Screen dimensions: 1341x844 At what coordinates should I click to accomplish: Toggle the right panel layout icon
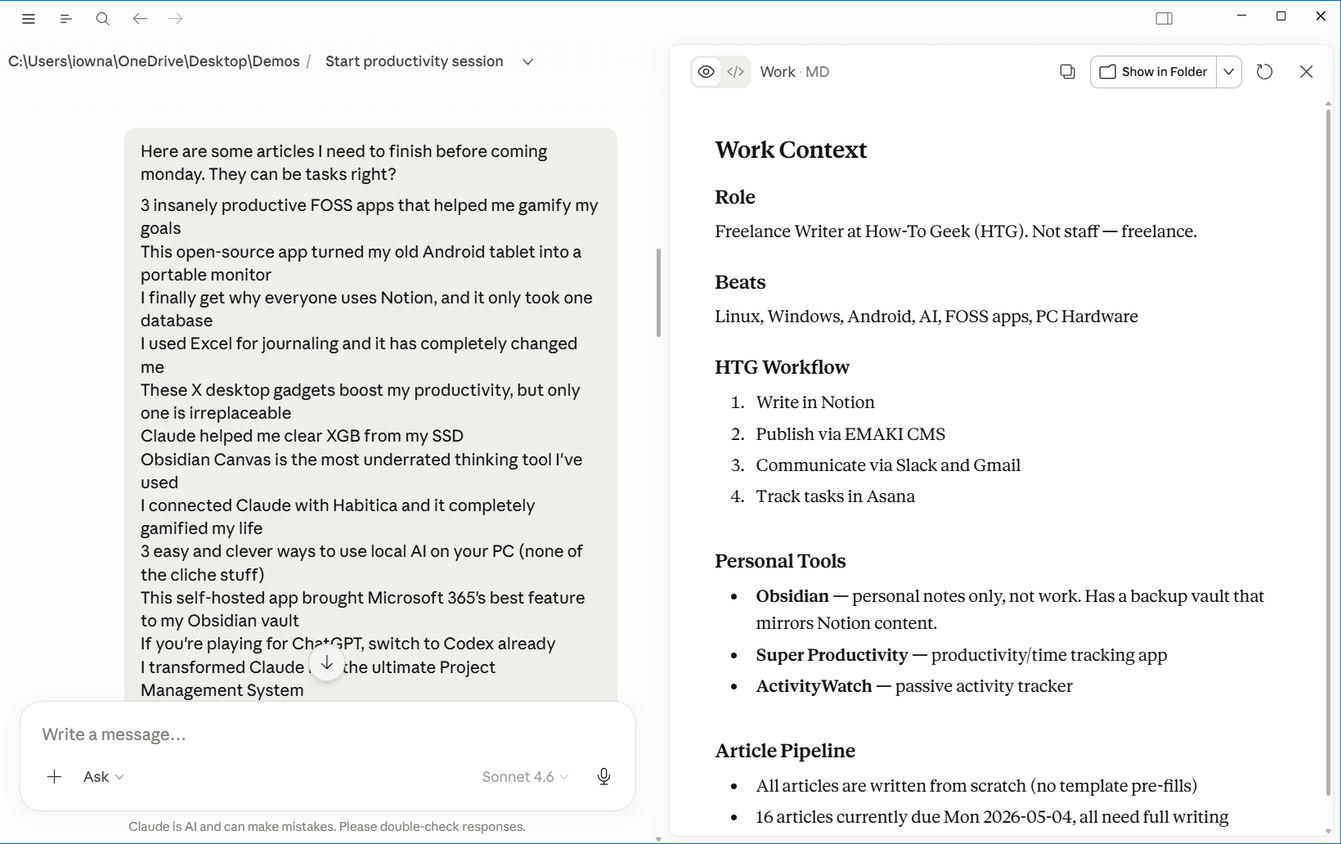coord(1164,18)
